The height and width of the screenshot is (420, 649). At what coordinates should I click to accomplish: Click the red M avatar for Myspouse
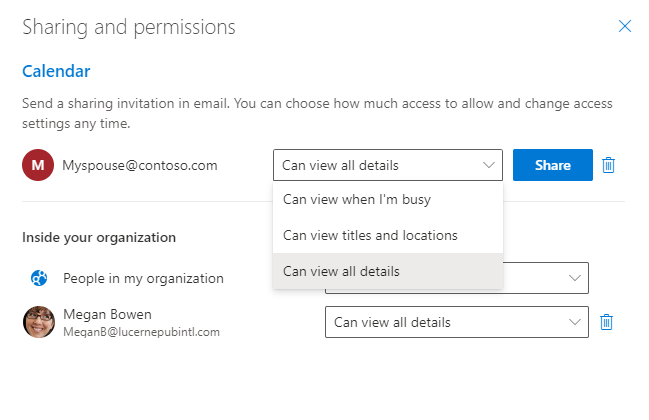coord(38,165)
